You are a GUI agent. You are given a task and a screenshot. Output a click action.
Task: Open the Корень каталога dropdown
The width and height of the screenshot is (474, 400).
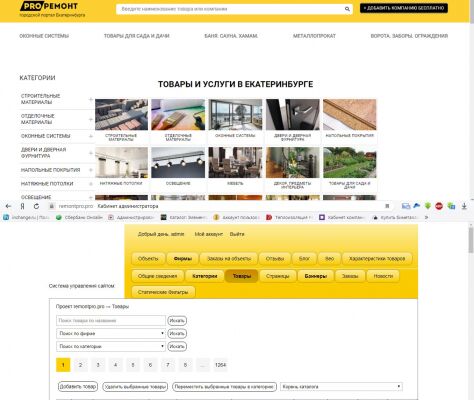point(341,387)
